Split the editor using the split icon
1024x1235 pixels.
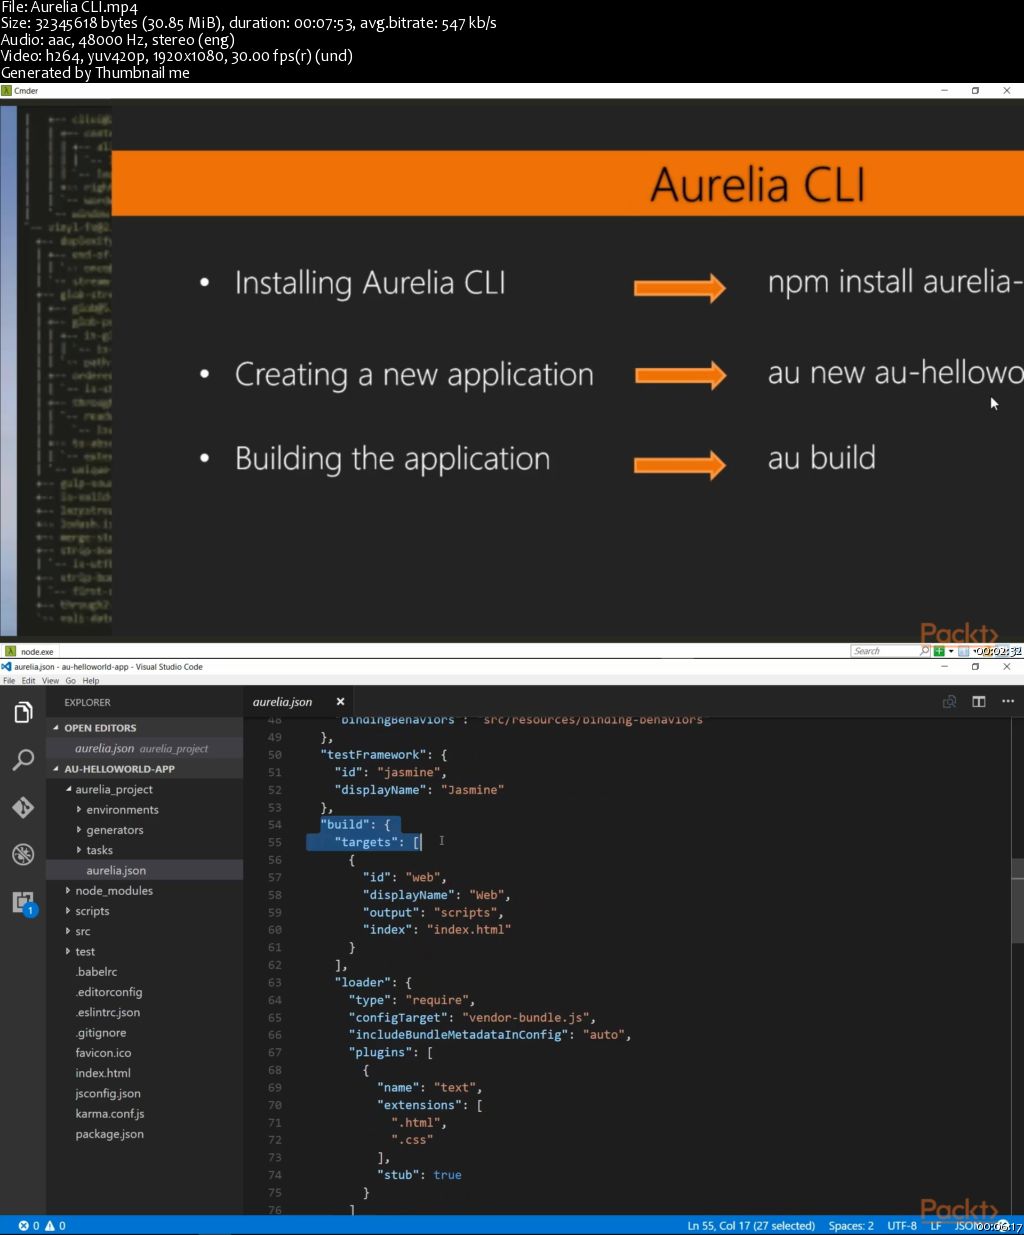click(979, 702)
